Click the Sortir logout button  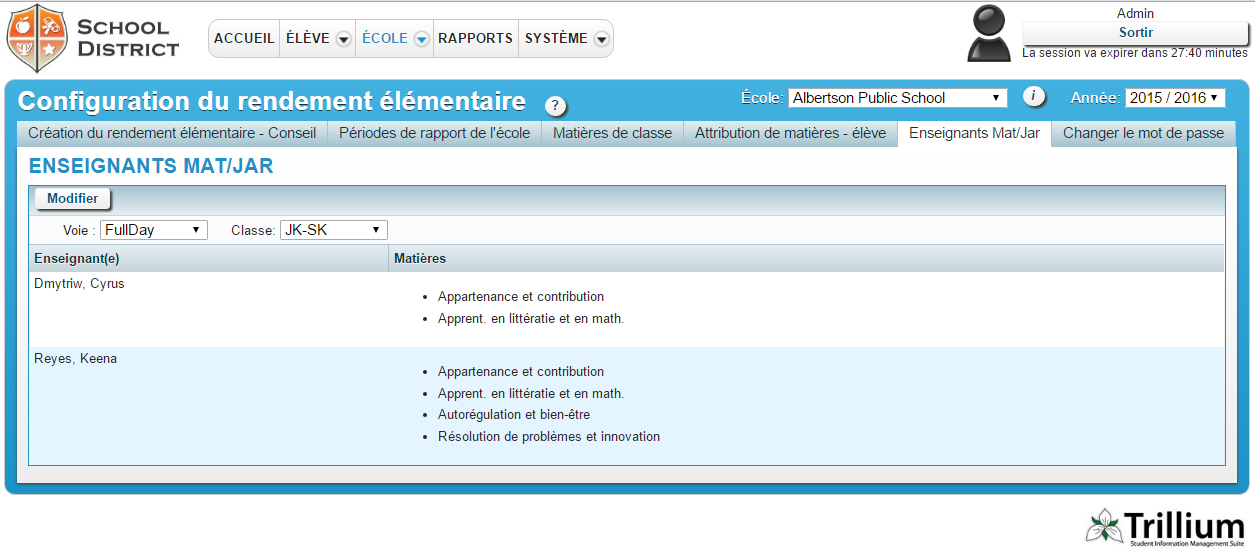click(1135, 33)
